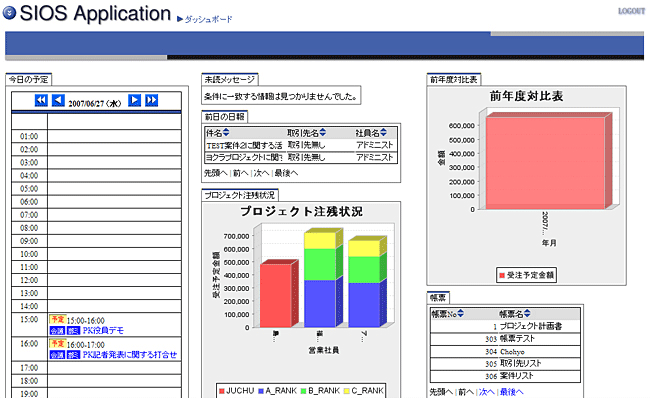Image resolution: width=650 pixels, height=398 pixels.
Task: Click the LOGOUT link
Action: (631, 11)
